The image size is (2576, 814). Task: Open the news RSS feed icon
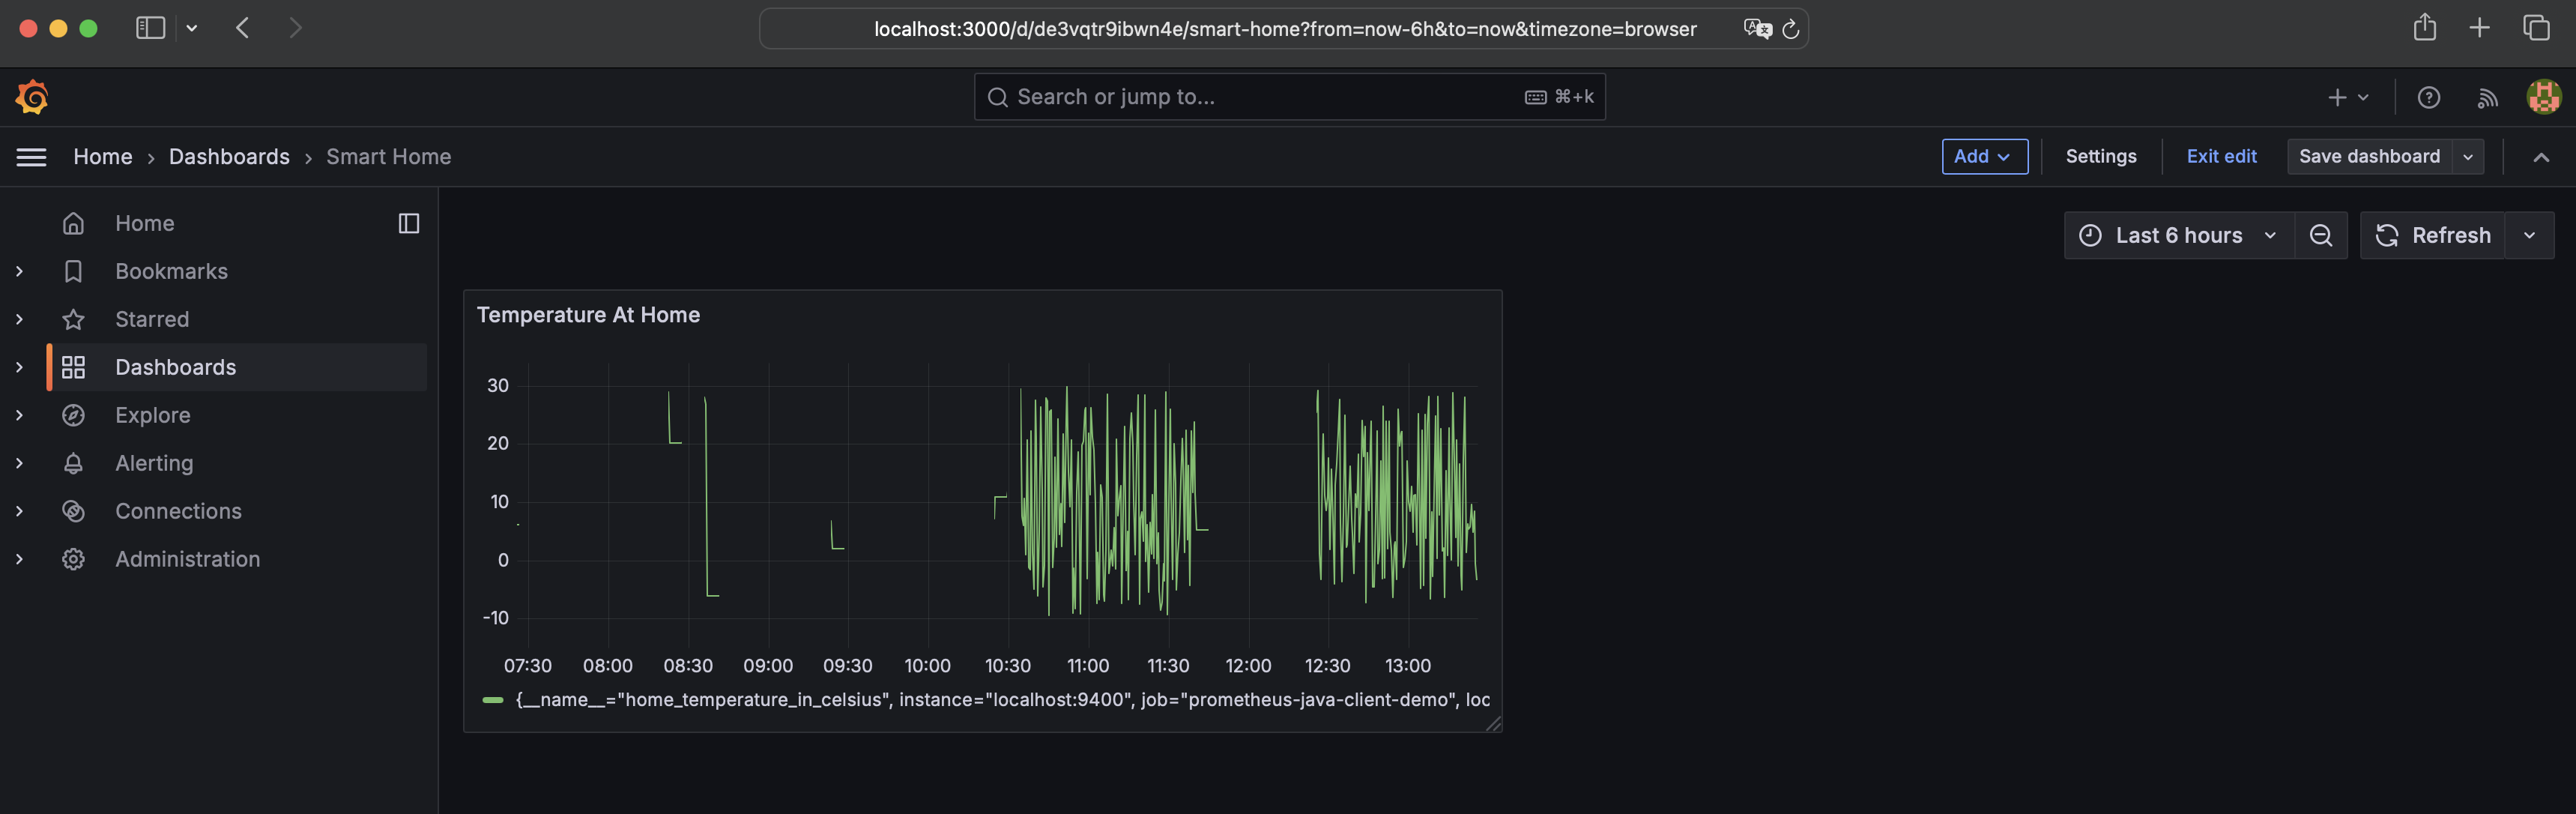tap(2487, 97)
